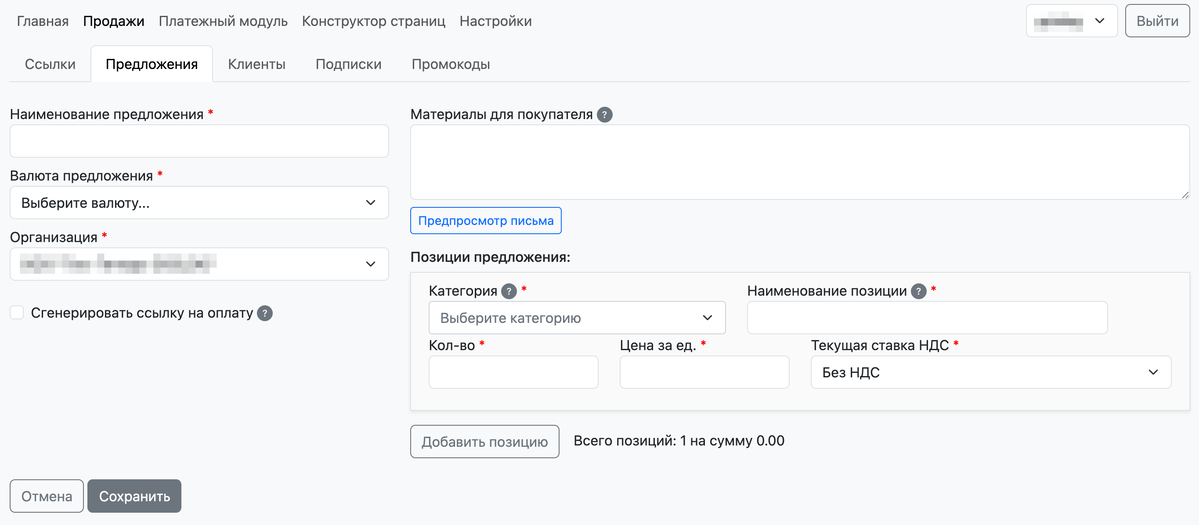Image resolution: width=1199 pixels, height=525 pixels.
Task: Click help icon beside Наименование позиции
Action: pos(919,291)
